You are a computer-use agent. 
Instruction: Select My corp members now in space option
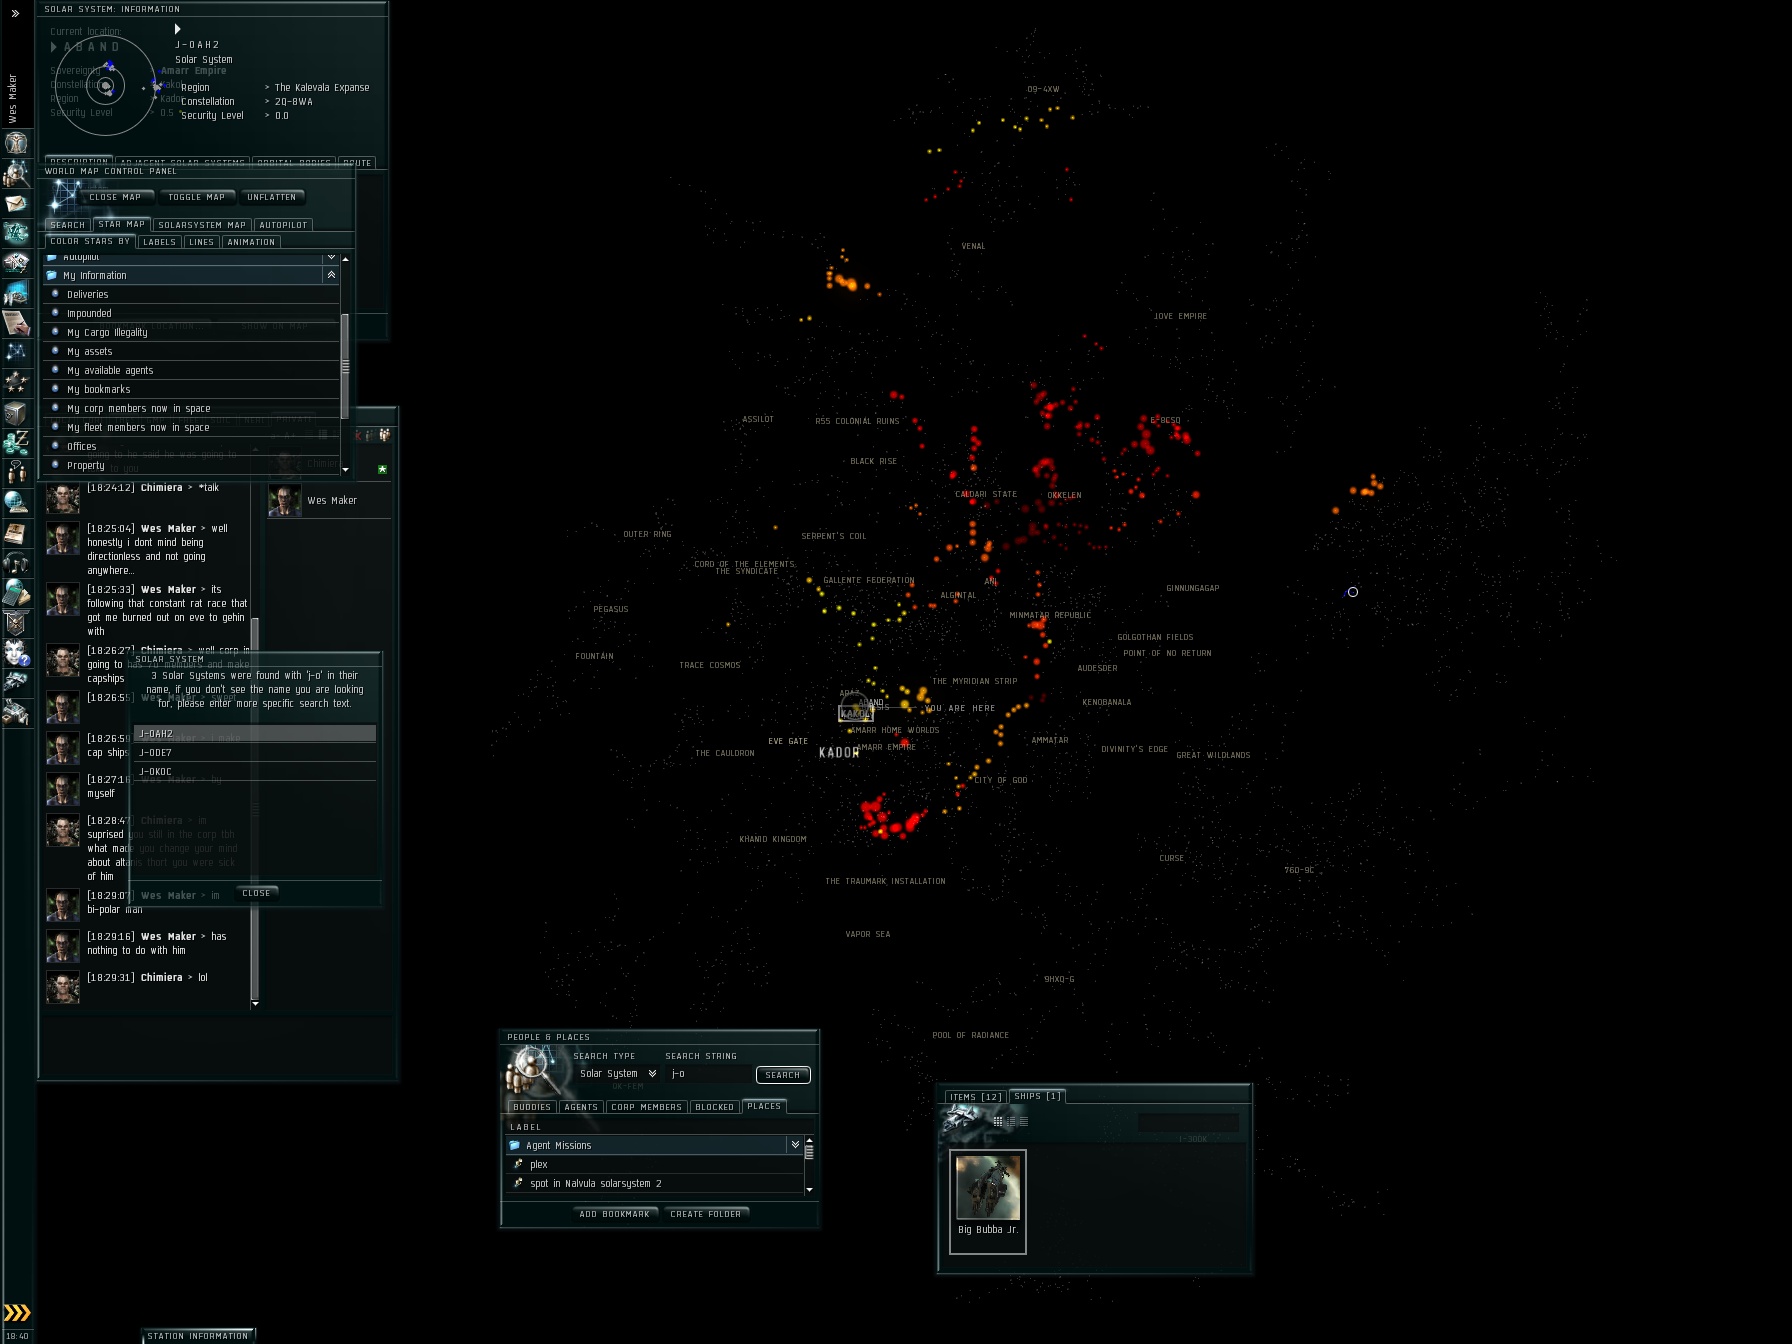(191, 408)
